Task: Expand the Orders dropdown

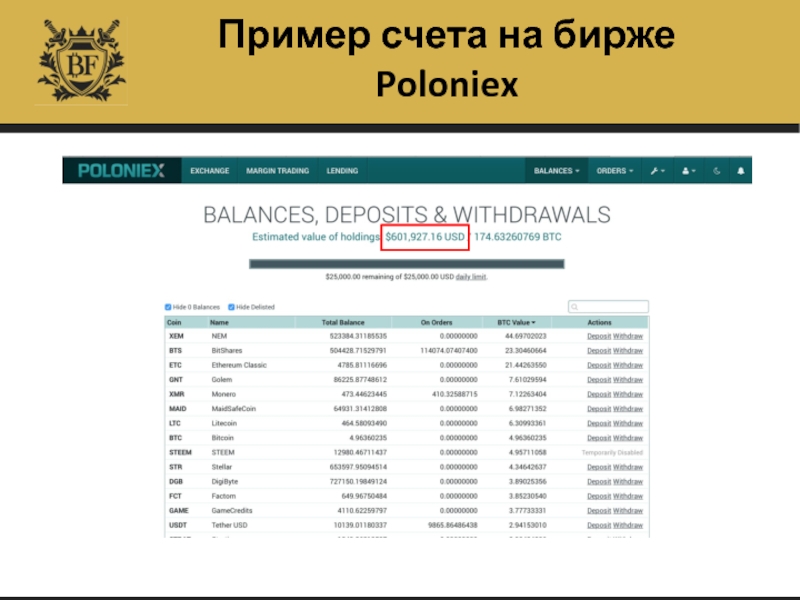Action: [615, 171]
